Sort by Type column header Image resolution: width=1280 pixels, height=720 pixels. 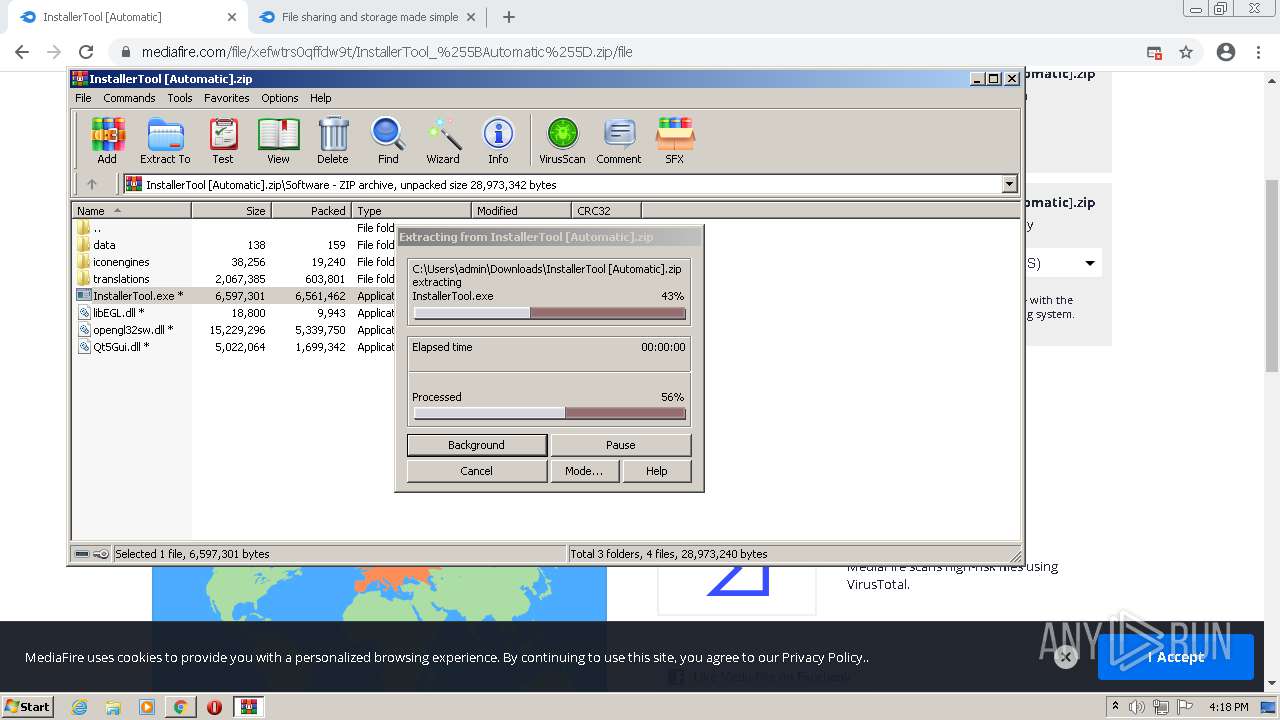(x=411, y=211)
